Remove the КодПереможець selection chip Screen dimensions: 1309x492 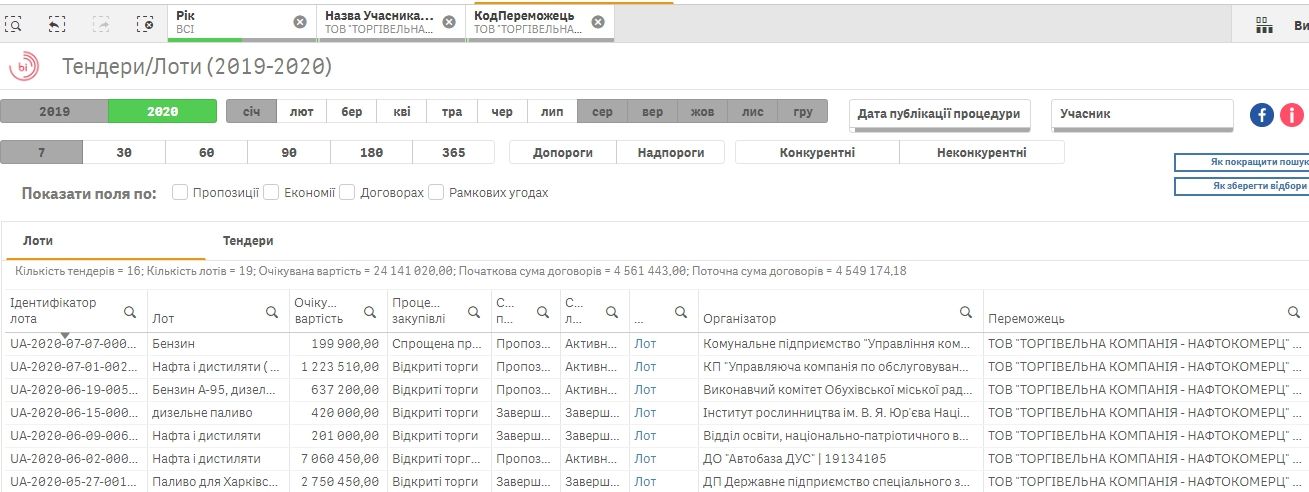click(x=598, y=22)
